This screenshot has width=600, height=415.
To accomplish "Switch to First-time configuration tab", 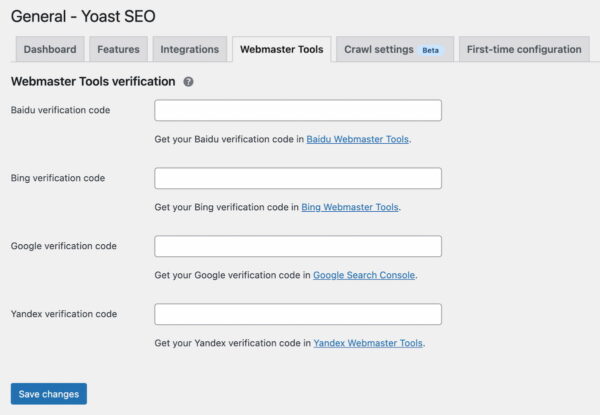I will (524, 49).
